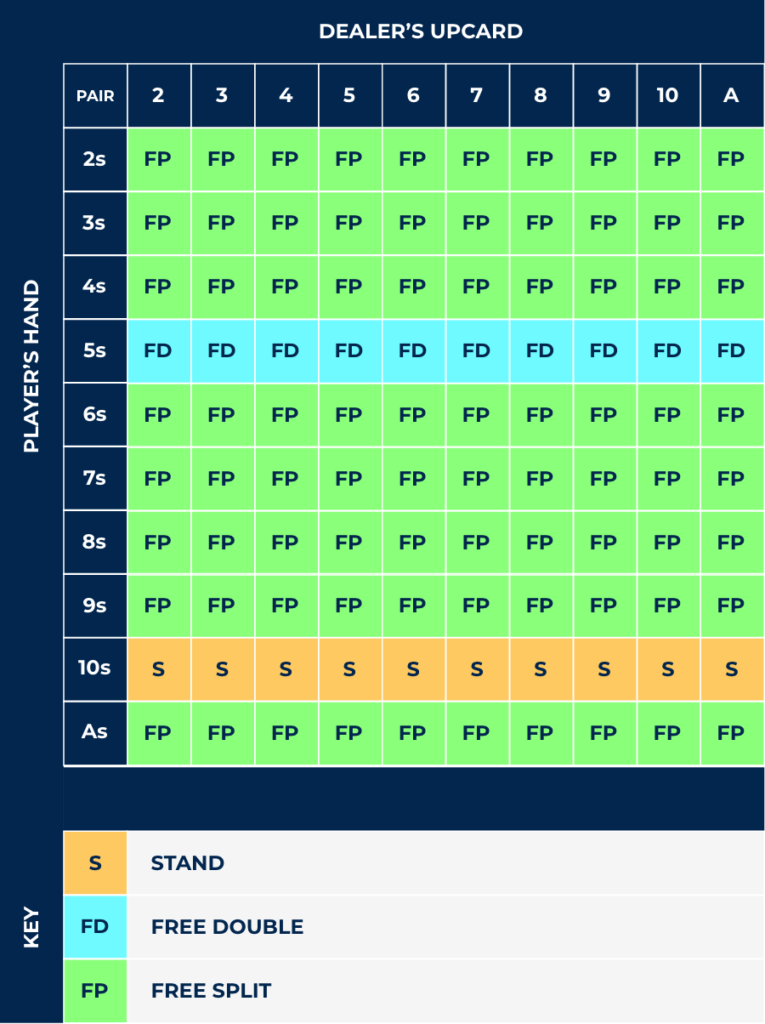Click the FREE SPLIT legend label

(x=211, y=991)
